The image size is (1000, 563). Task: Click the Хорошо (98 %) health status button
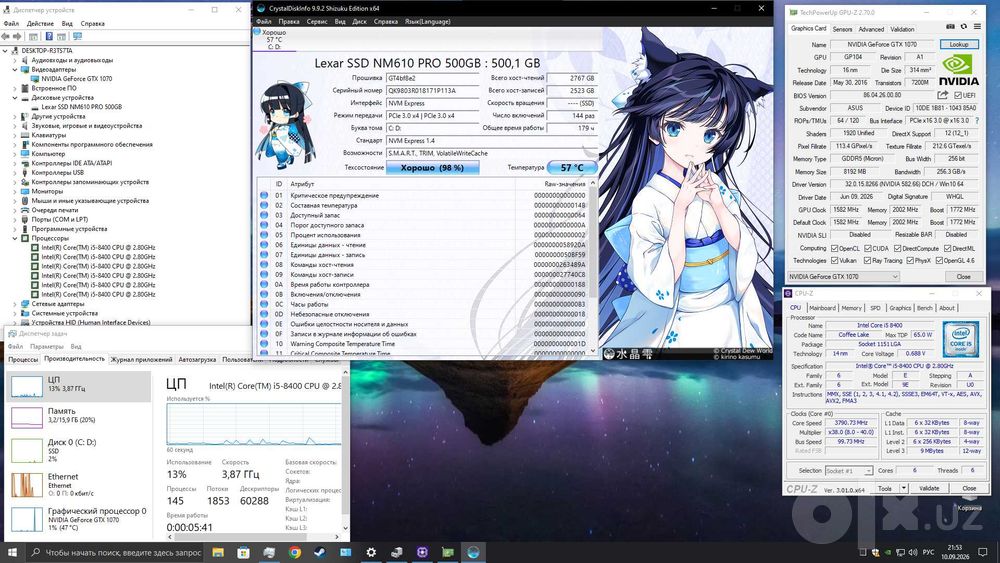(432, 168)
